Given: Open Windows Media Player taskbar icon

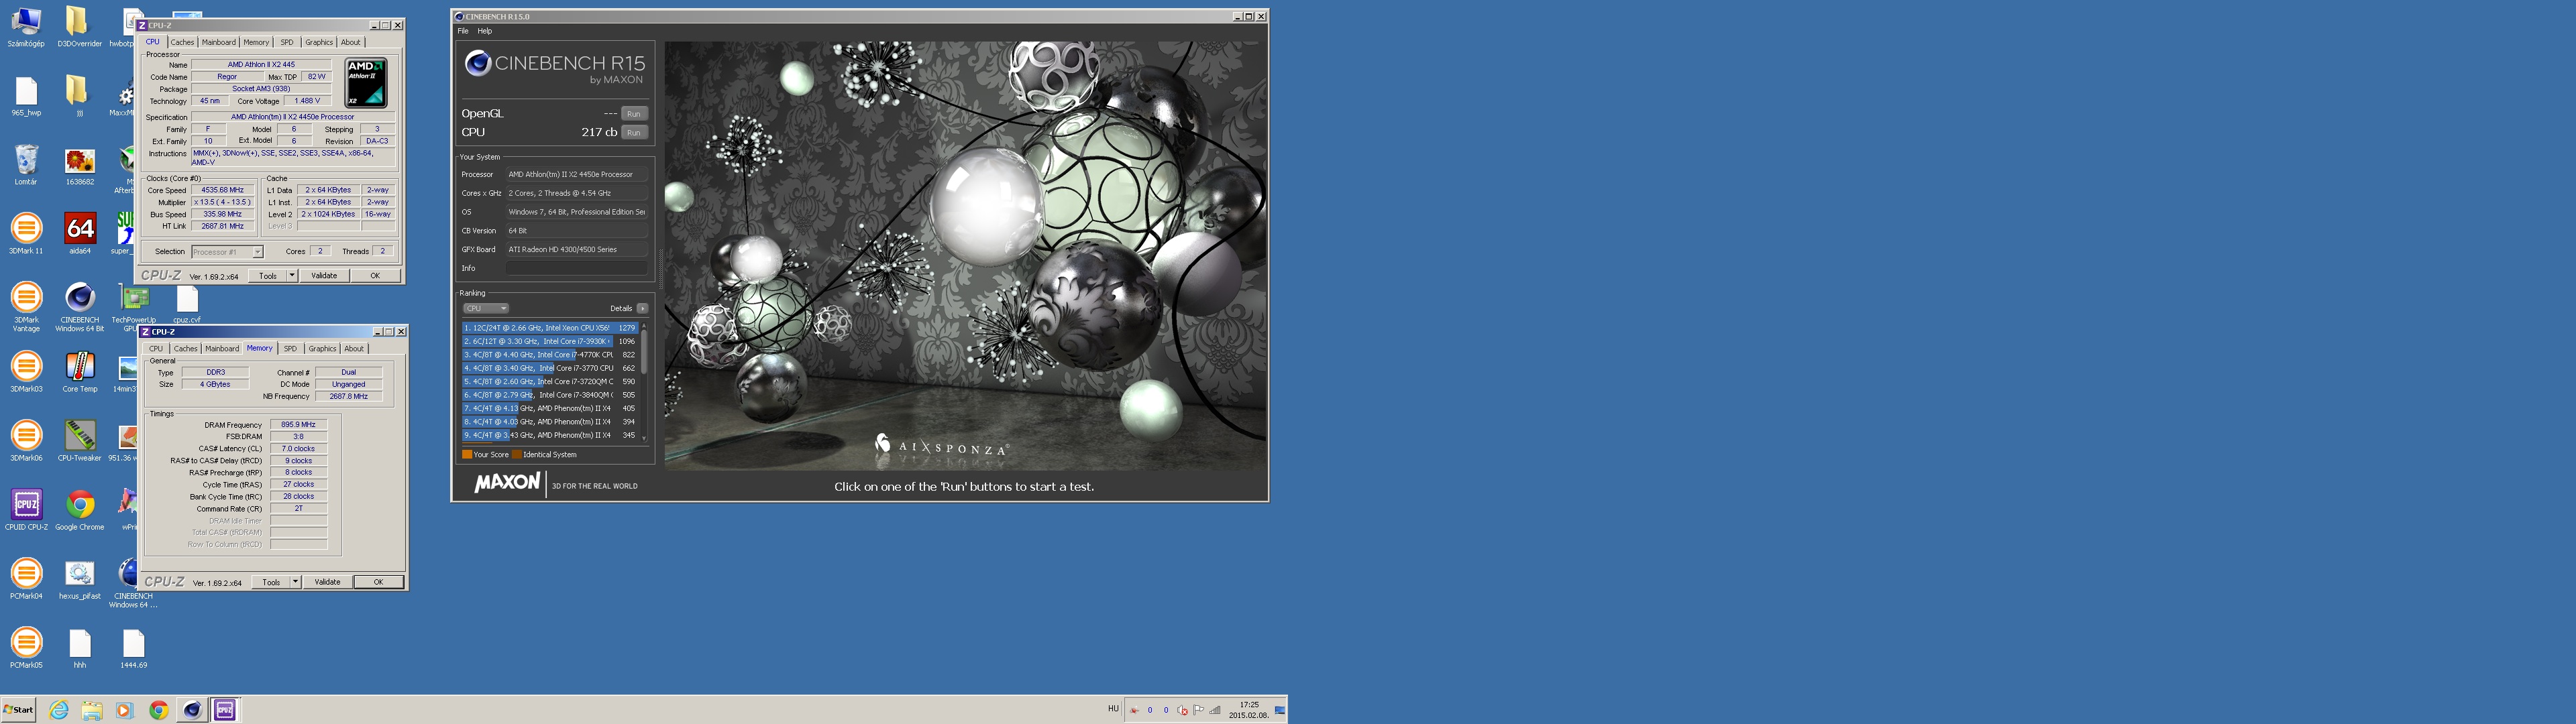Looking at the screenshot, I should (125, 710).
